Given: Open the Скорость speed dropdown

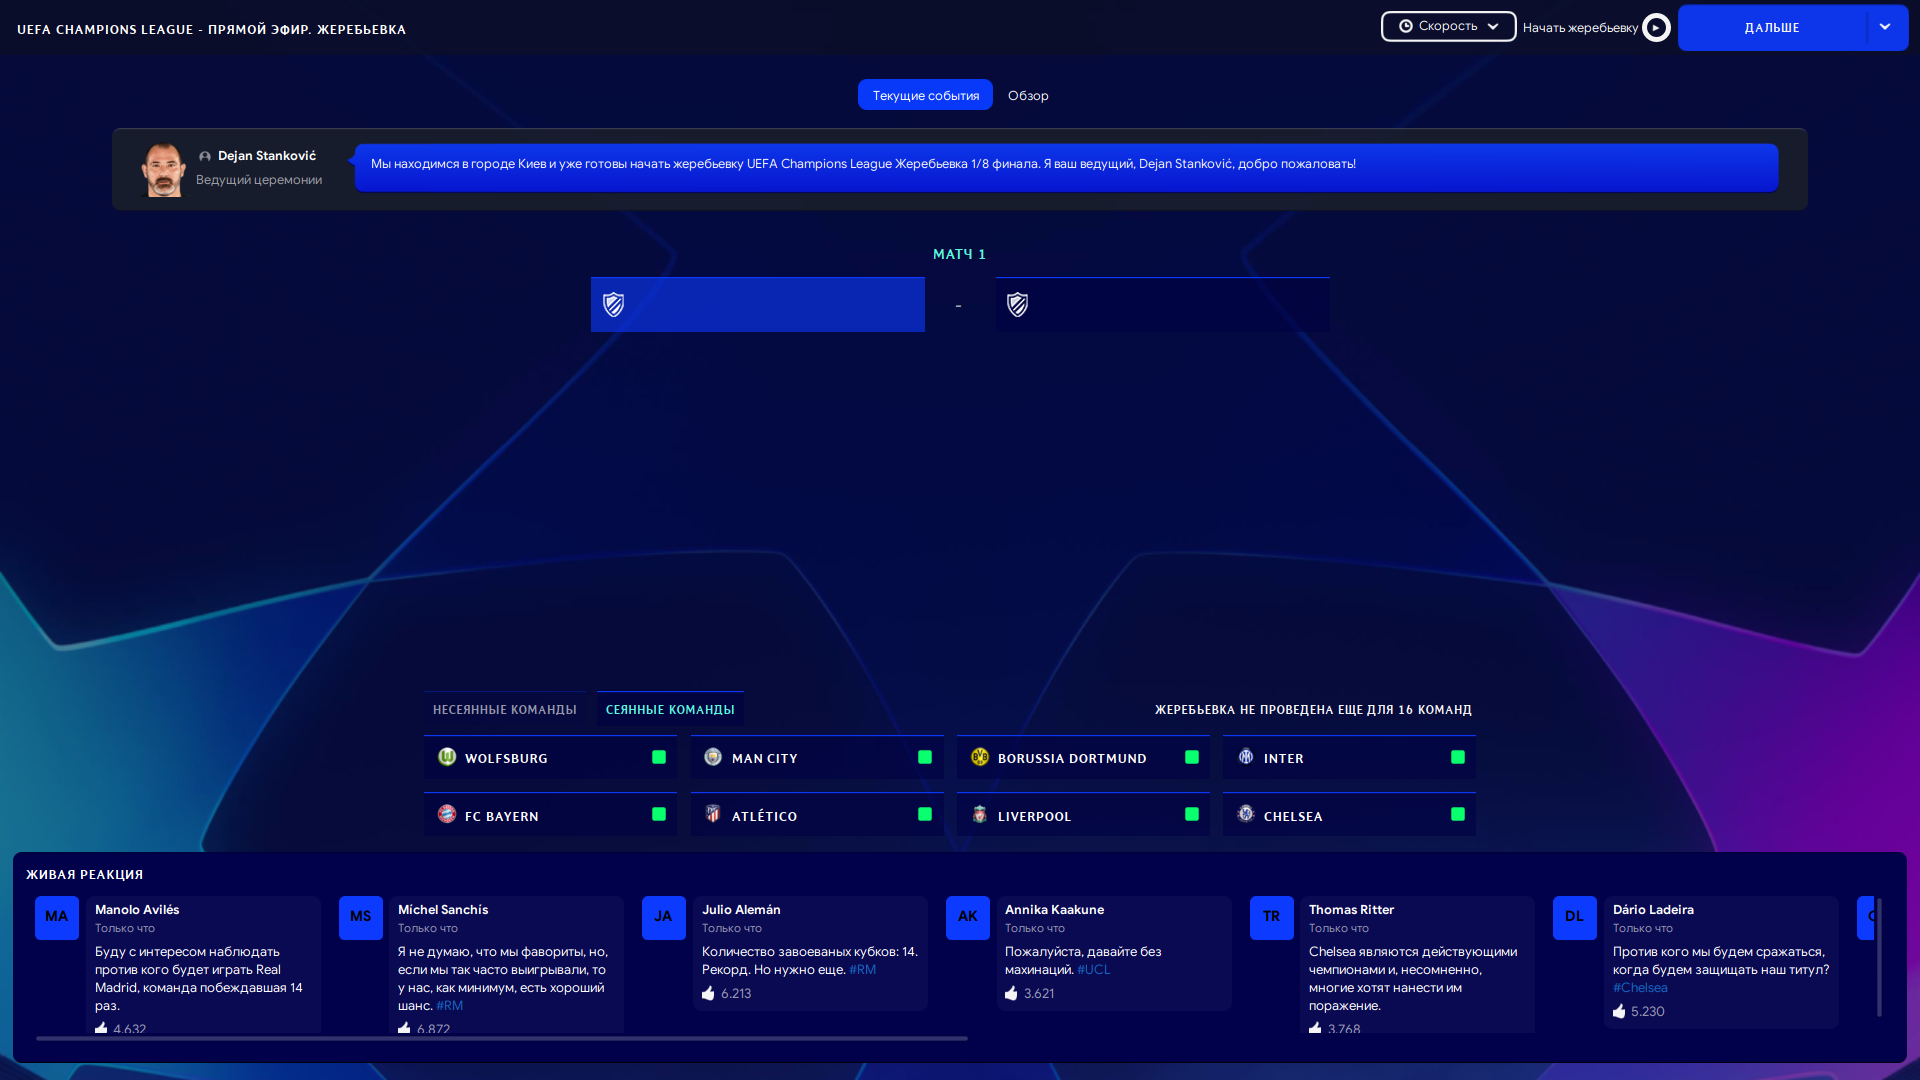Looking at the screenshot, I should [1448, 26].
